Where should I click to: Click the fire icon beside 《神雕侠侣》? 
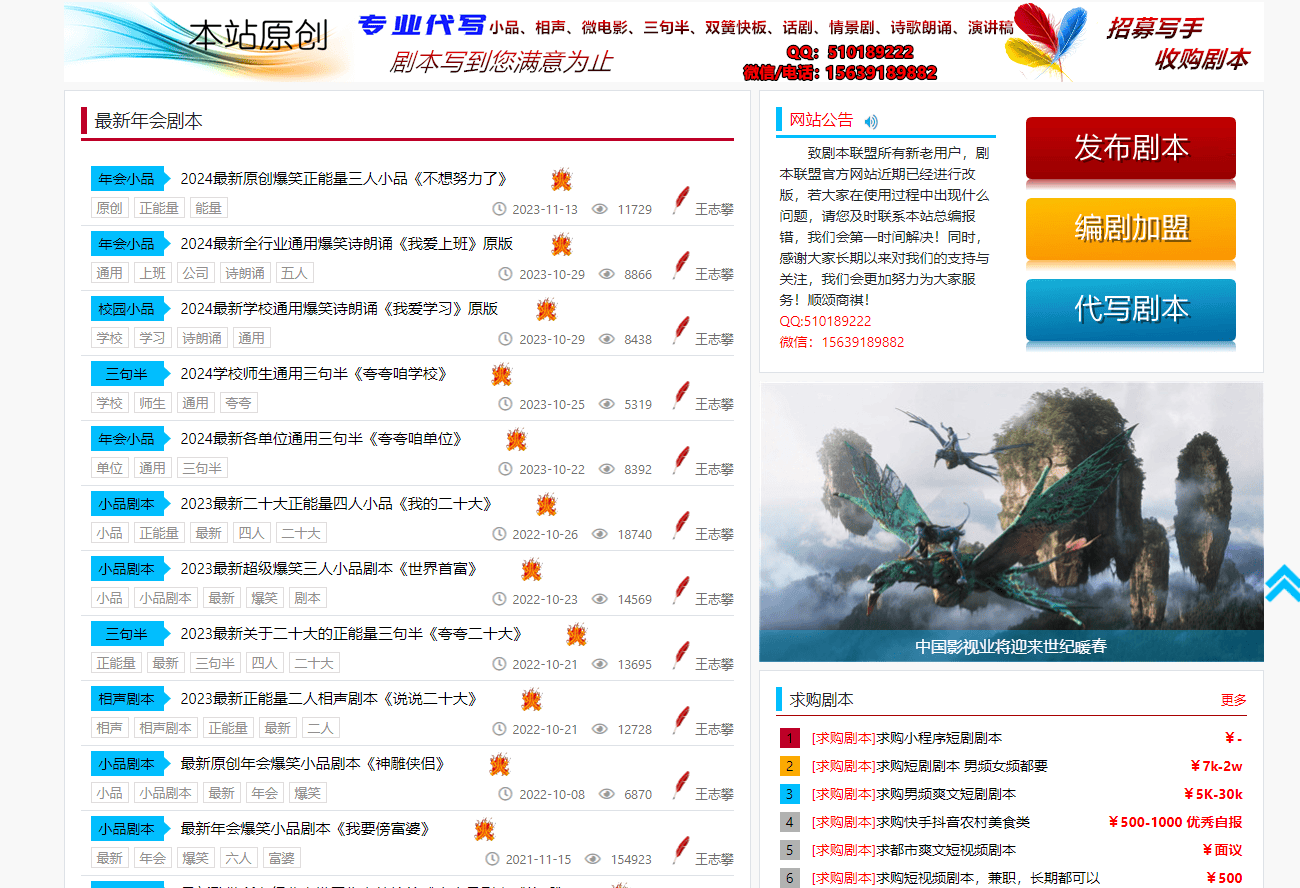coord(499,765)
